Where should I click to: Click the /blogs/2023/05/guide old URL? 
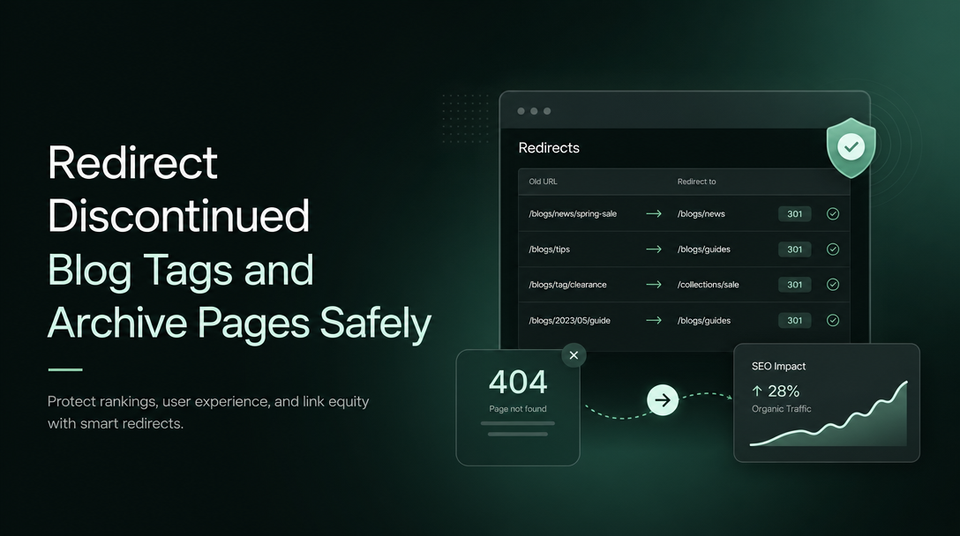(x=569, y=320)
